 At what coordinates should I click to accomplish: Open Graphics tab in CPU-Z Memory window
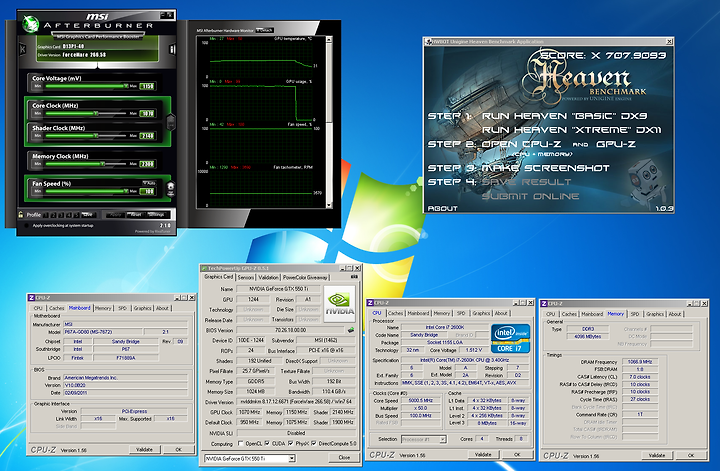[x=655, y=314]
